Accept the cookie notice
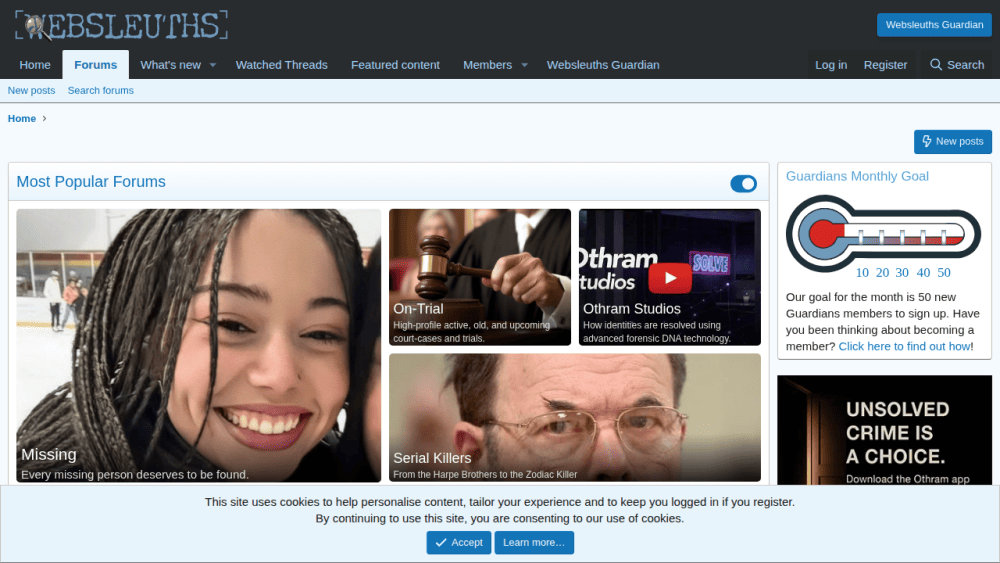Image resolution: width=1000 pixels, height=563 pixels. pyautogui.click(x=459, y=543)
